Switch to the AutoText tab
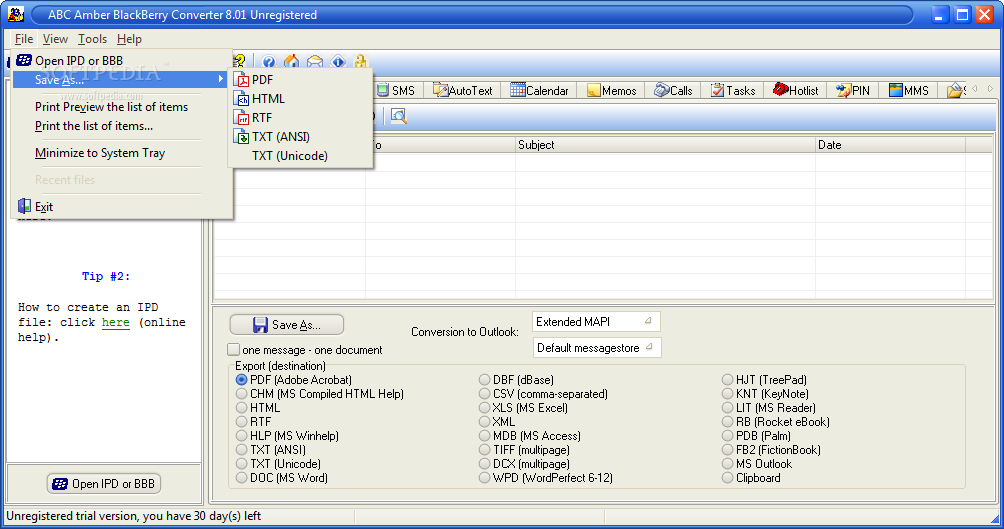 [x=463, y=90]
